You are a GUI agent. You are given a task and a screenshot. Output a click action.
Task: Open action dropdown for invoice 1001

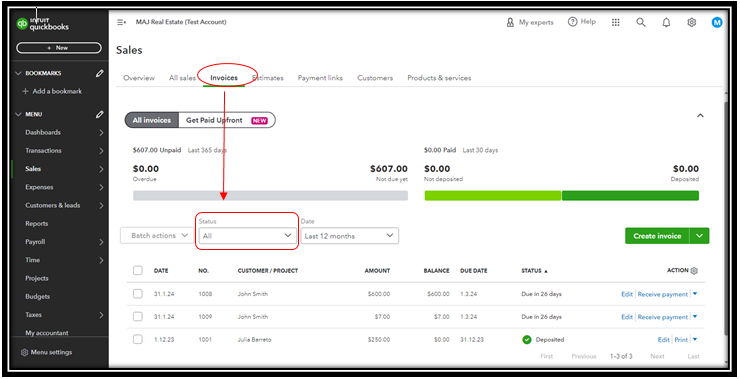[695, 339]
